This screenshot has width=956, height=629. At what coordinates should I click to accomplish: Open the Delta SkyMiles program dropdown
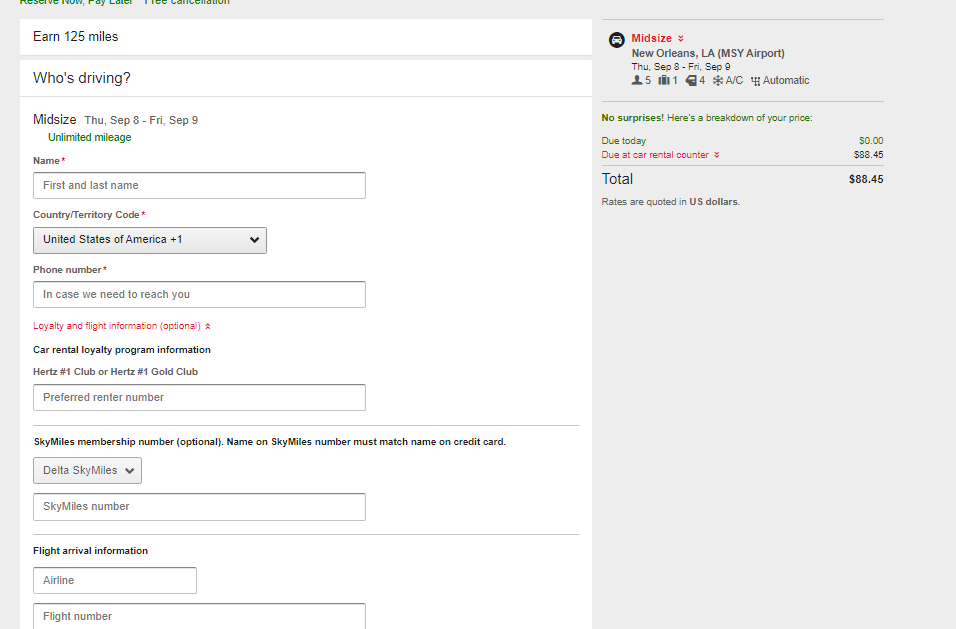[x=87, y=471]
